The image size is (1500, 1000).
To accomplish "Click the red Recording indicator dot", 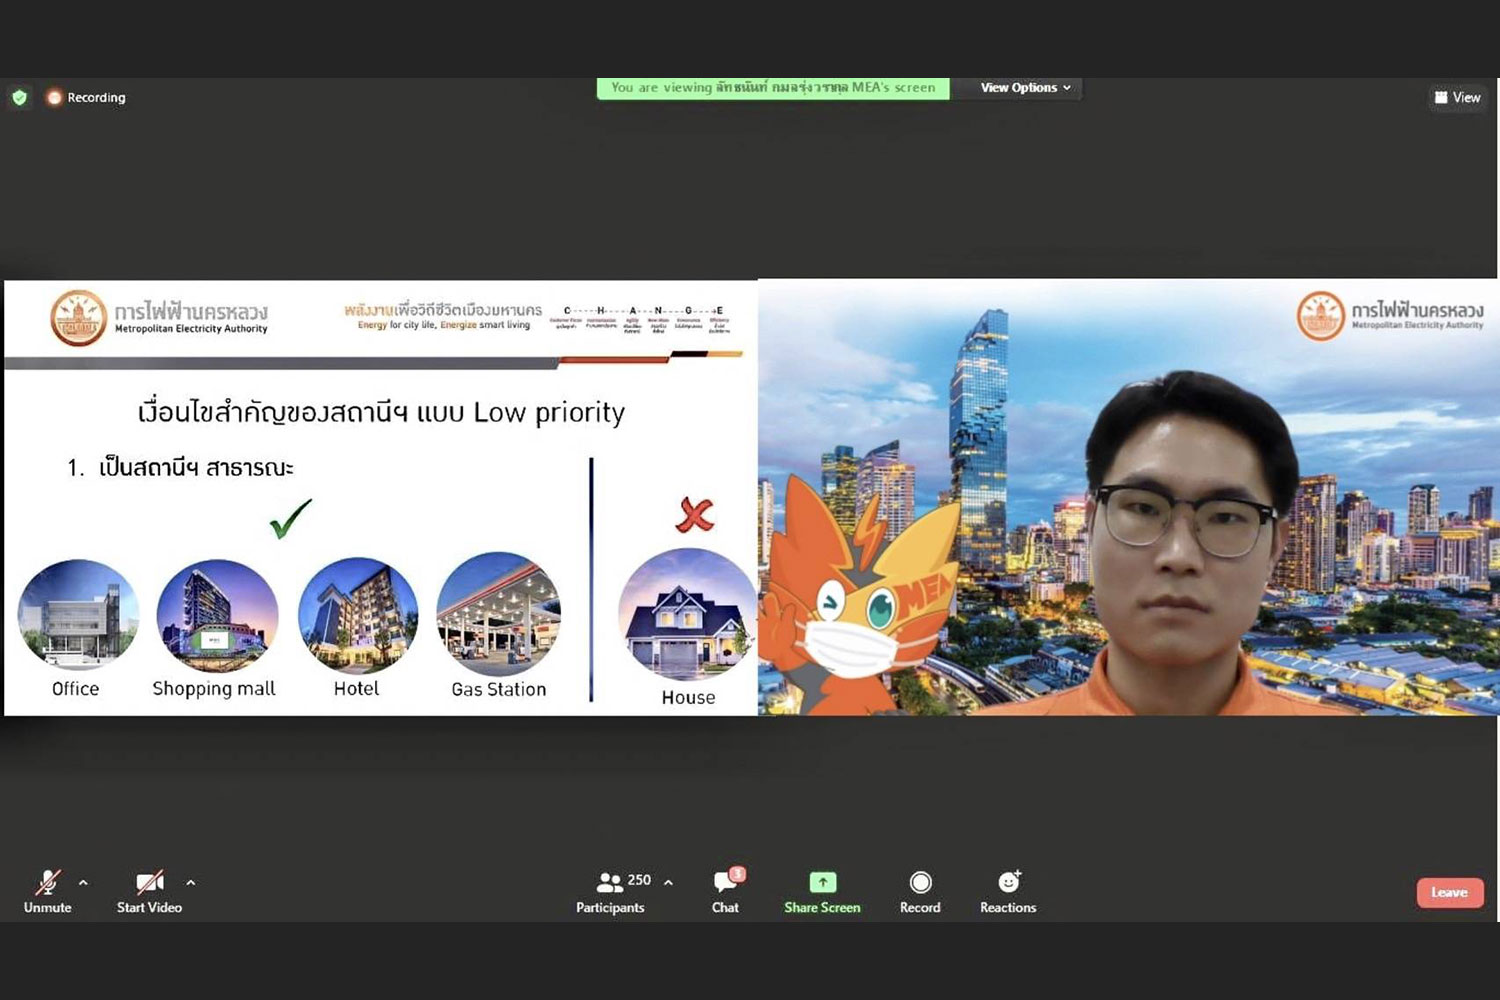I will 54,97.
